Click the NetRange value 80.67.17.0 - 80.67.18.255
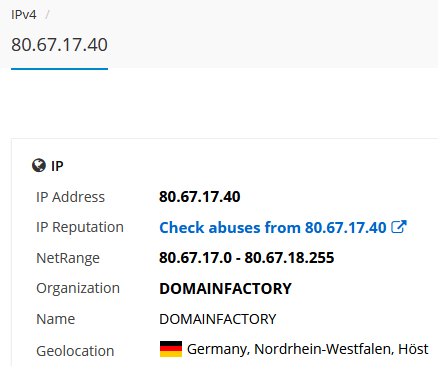Viewport: 438px width, 366px height. [246, 258]
